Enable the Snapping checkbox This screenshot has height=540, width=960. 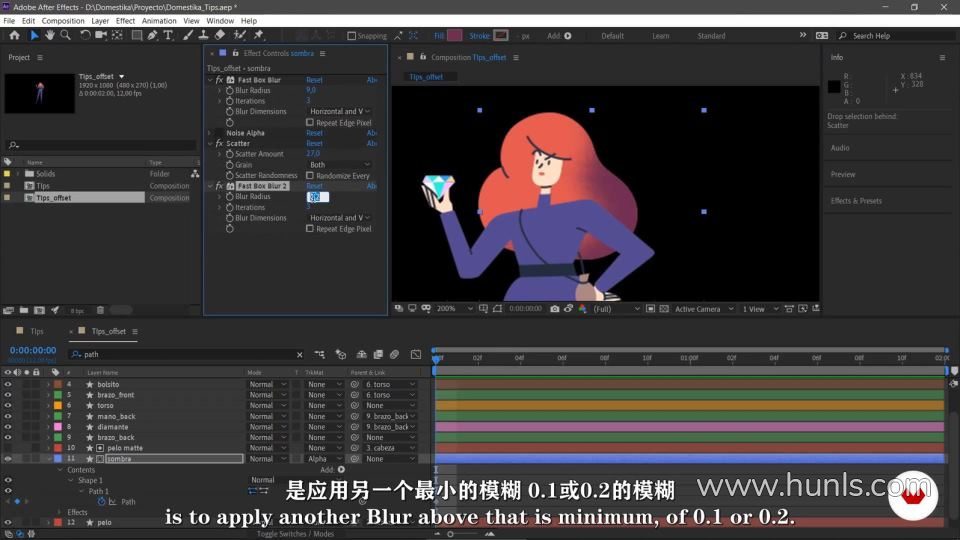coord(351,36)
